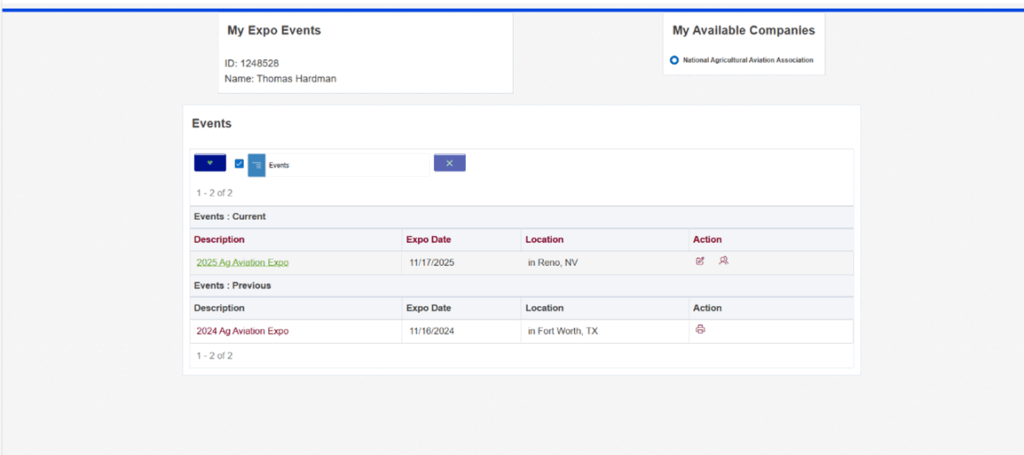Sort by Expo Date in the Previous events table

coord(428,308)
